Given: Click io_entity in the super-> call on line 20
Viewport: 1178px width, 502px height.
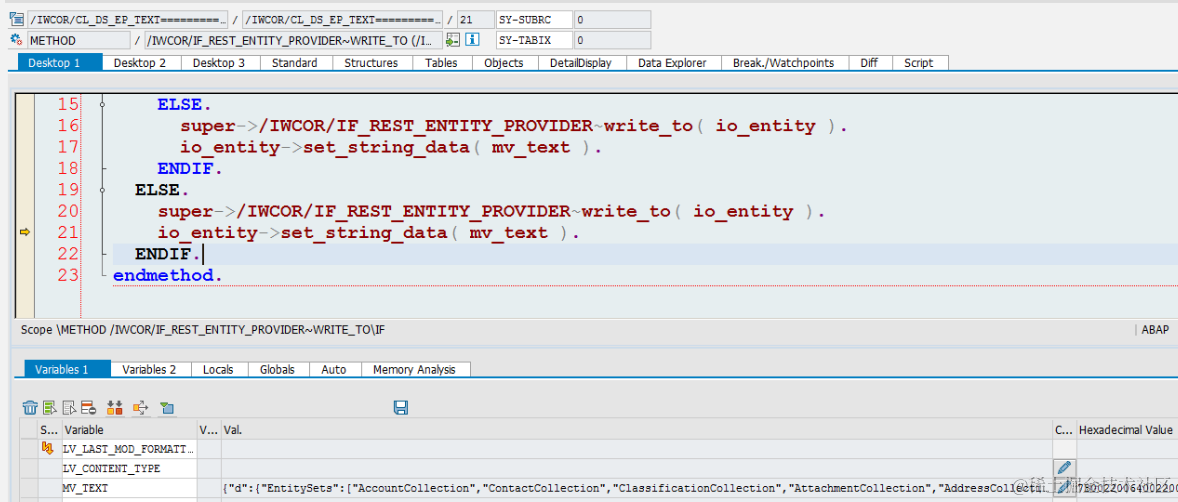Looking at the screenshot, I should [743, 211].
